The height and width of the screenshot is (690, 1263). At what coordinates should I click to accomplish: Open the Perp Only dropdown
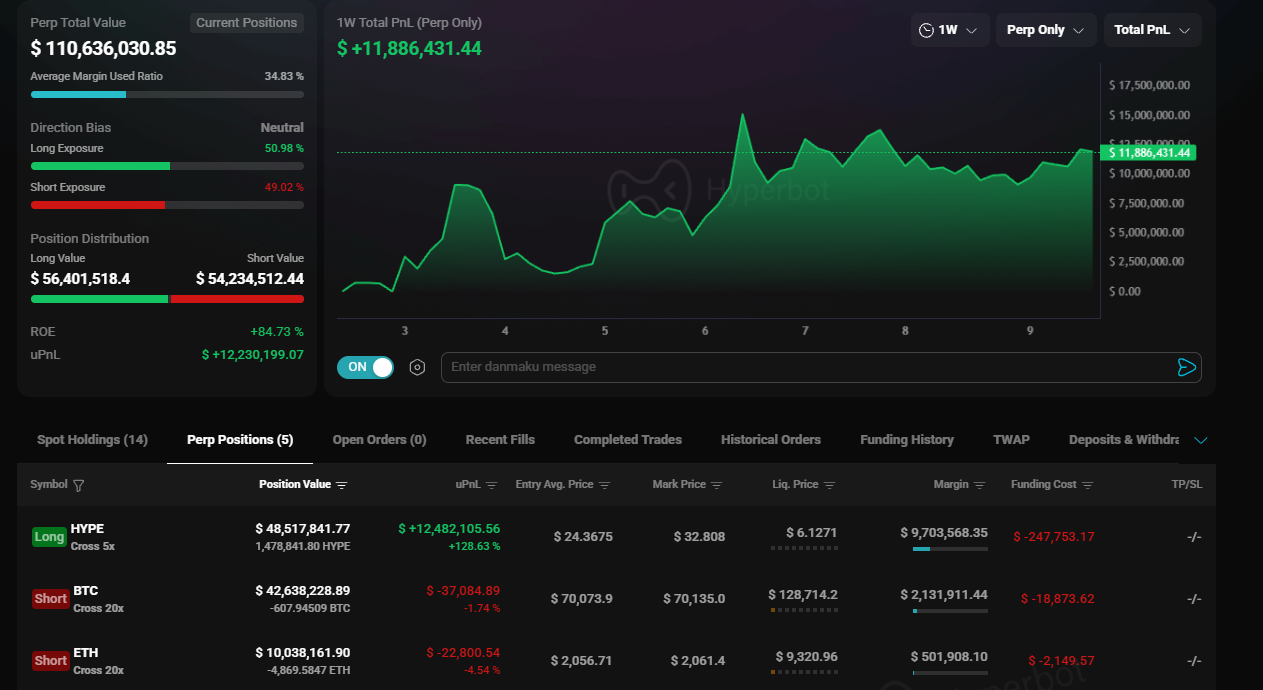point(1045,30)
